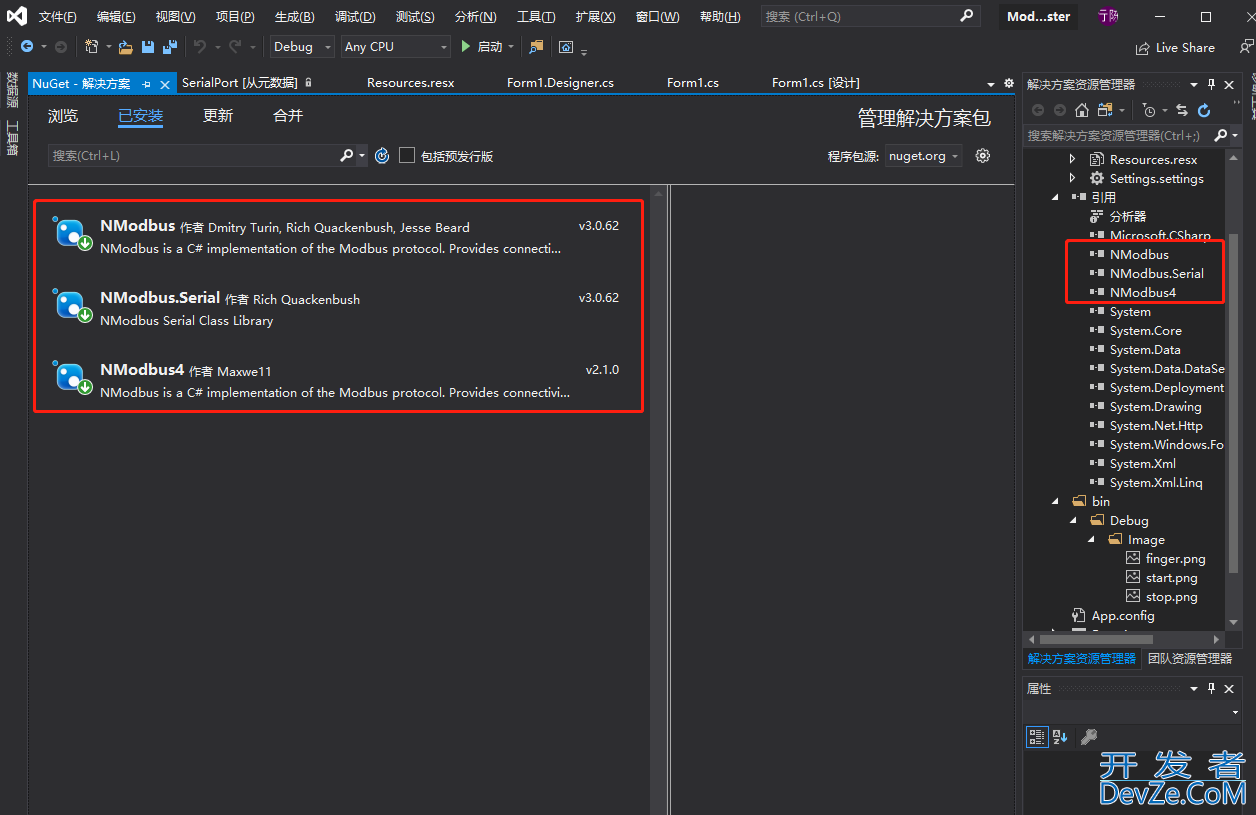Refresh the NuGet package list

[x=381, y=156]
